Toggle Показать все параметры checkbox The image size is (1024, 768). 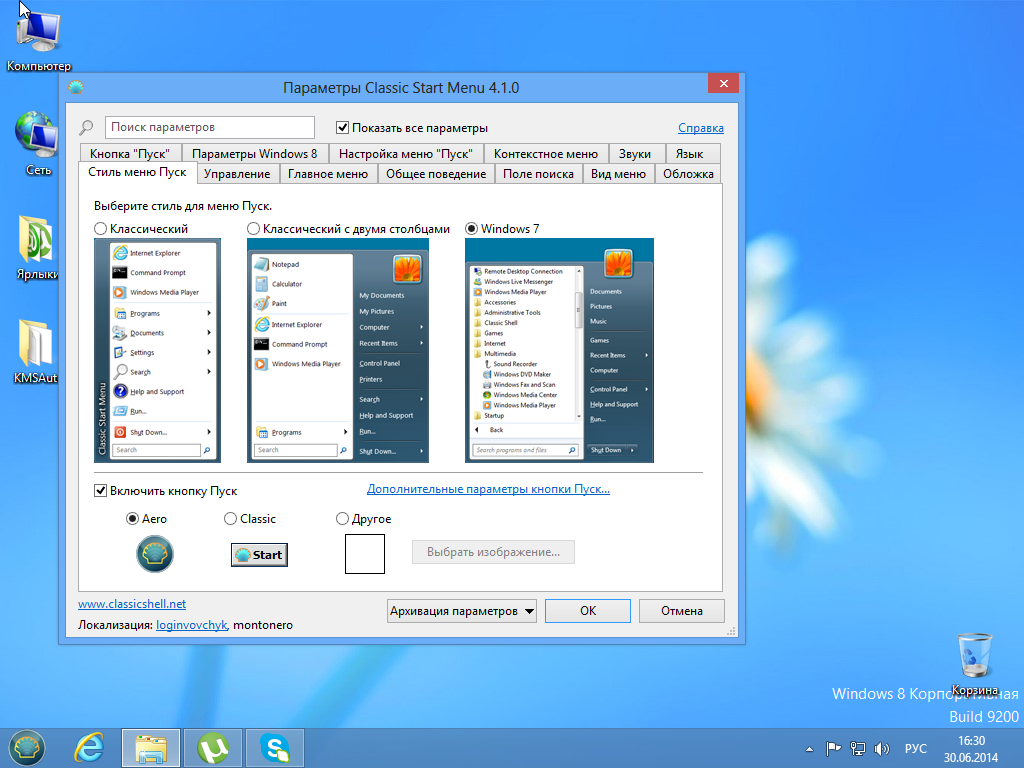[342, 127]
